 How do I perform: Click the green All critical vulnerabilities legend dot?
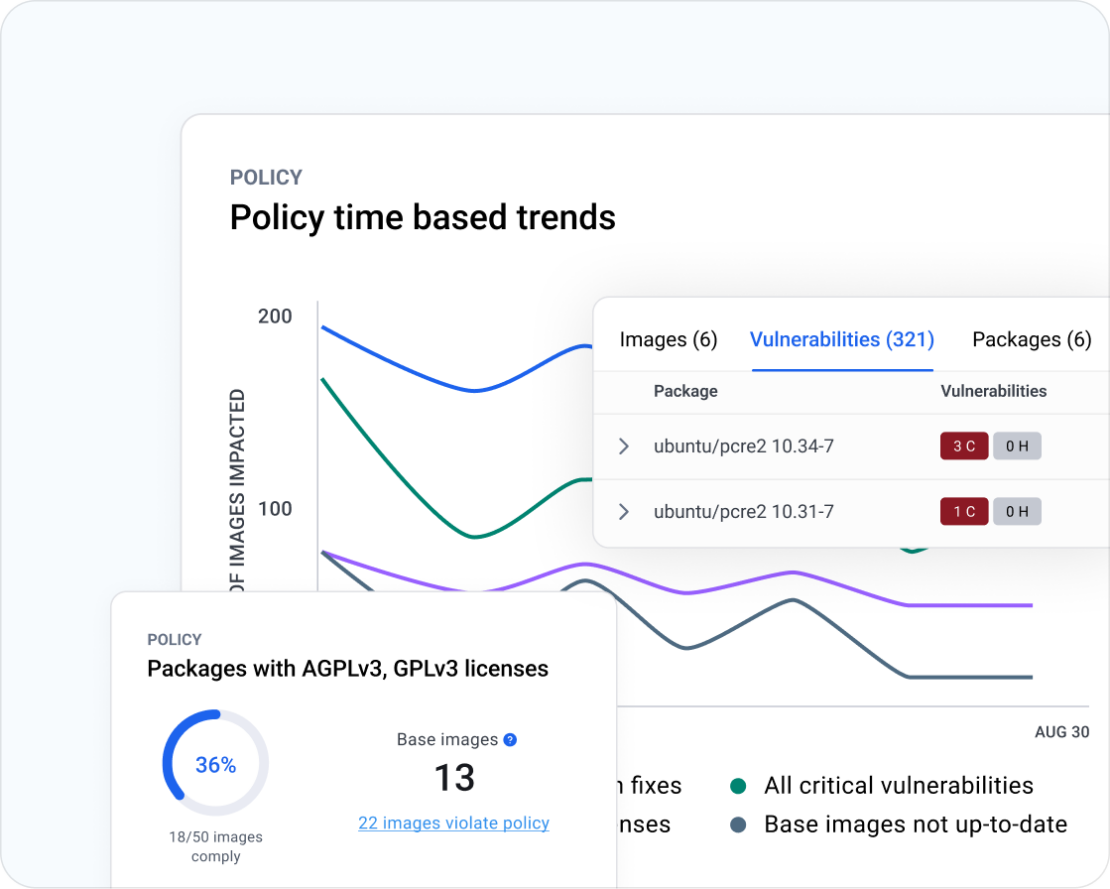738,785
